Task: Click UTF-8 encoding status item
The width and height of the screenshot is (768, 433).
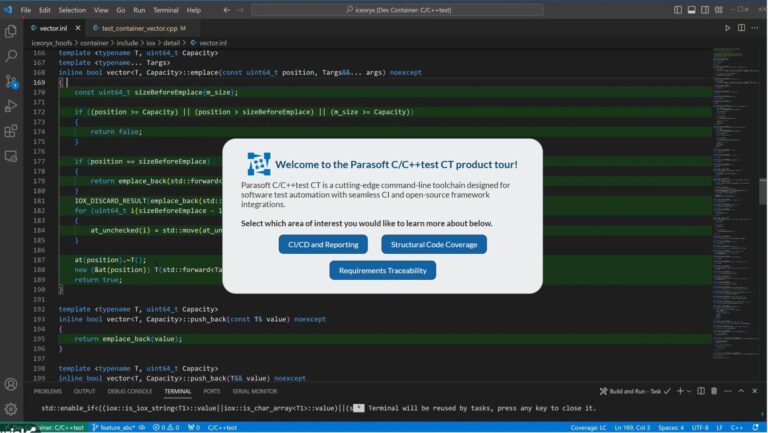Action: pos(700,428)
